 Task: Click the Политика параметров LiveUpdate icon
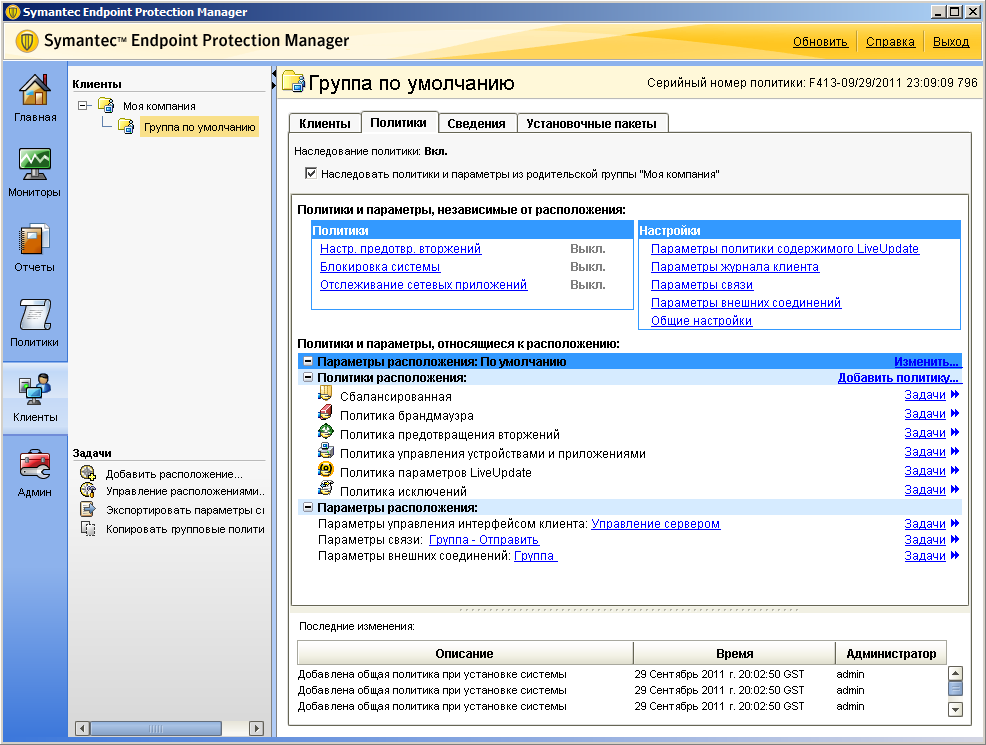[325, 471]
